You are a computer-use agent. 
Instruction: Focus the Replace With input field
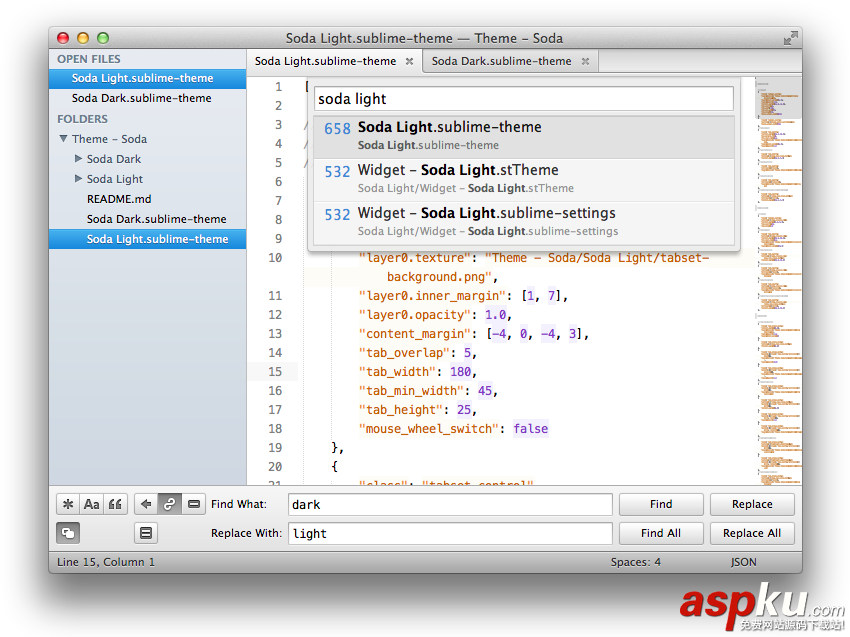(x=450, y=534)
